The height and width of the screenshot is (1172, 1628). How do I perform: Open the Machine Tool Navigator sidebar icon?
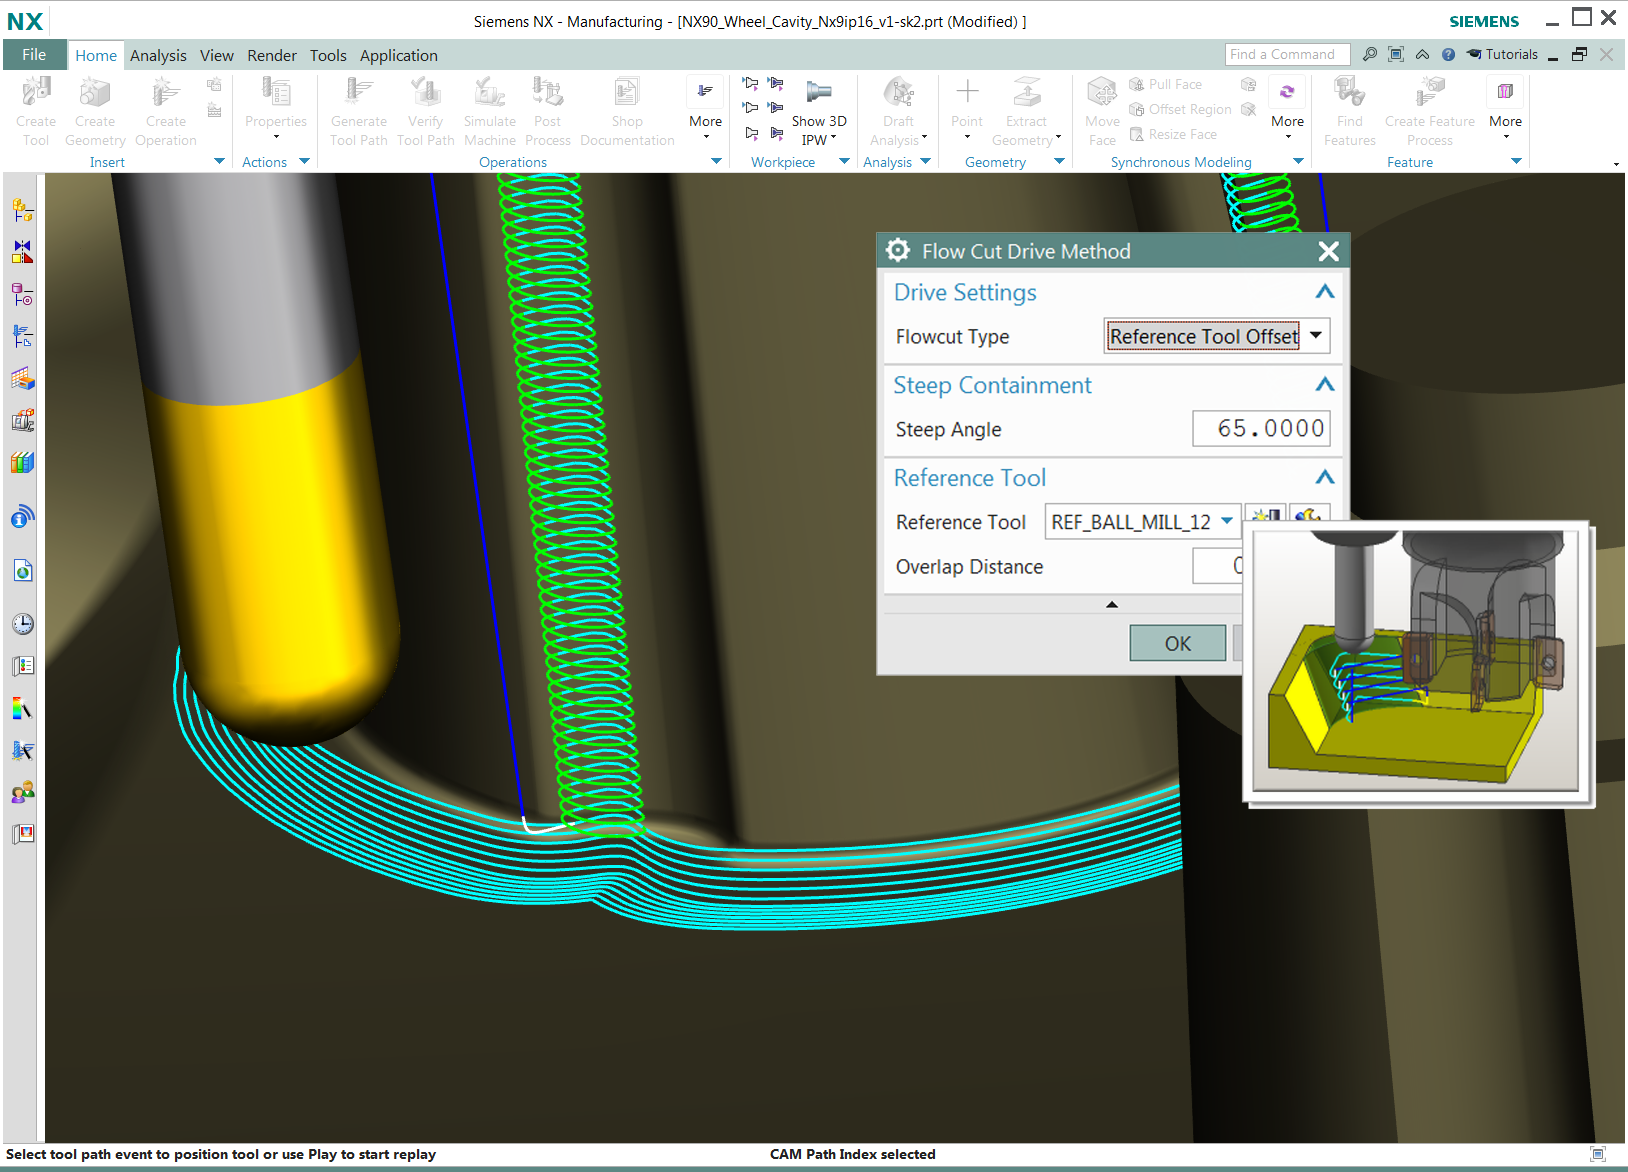click(22, 420)
